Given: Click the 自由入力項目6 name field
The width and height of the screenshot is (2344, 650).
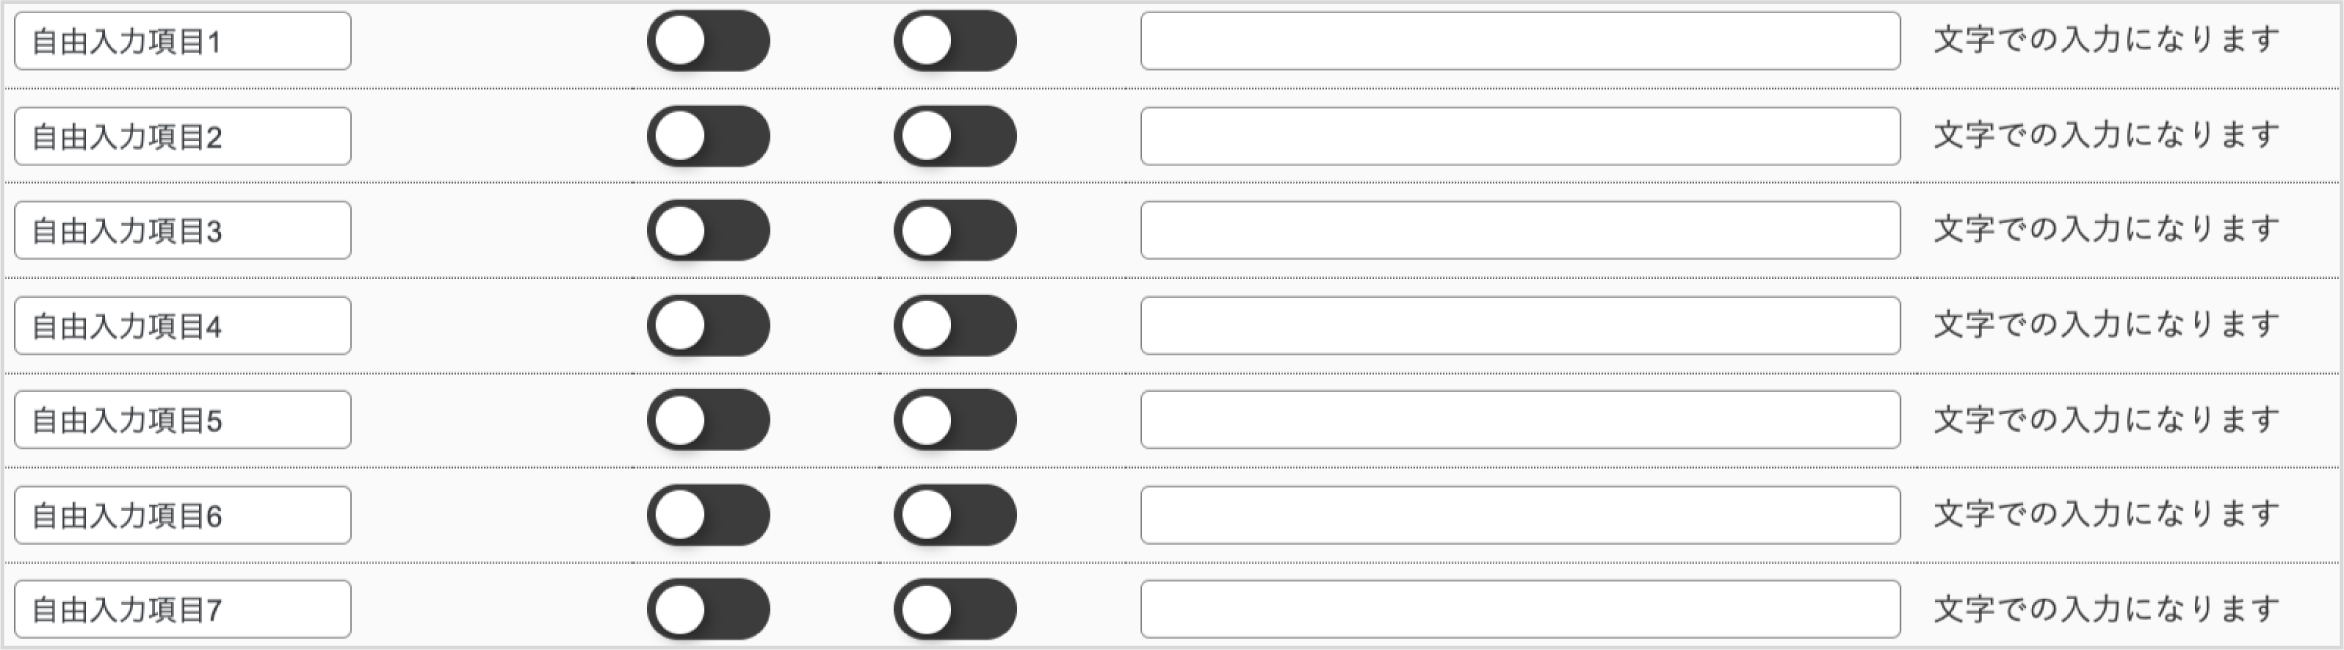Looking at the screenshot, I should tap(183, 515).
